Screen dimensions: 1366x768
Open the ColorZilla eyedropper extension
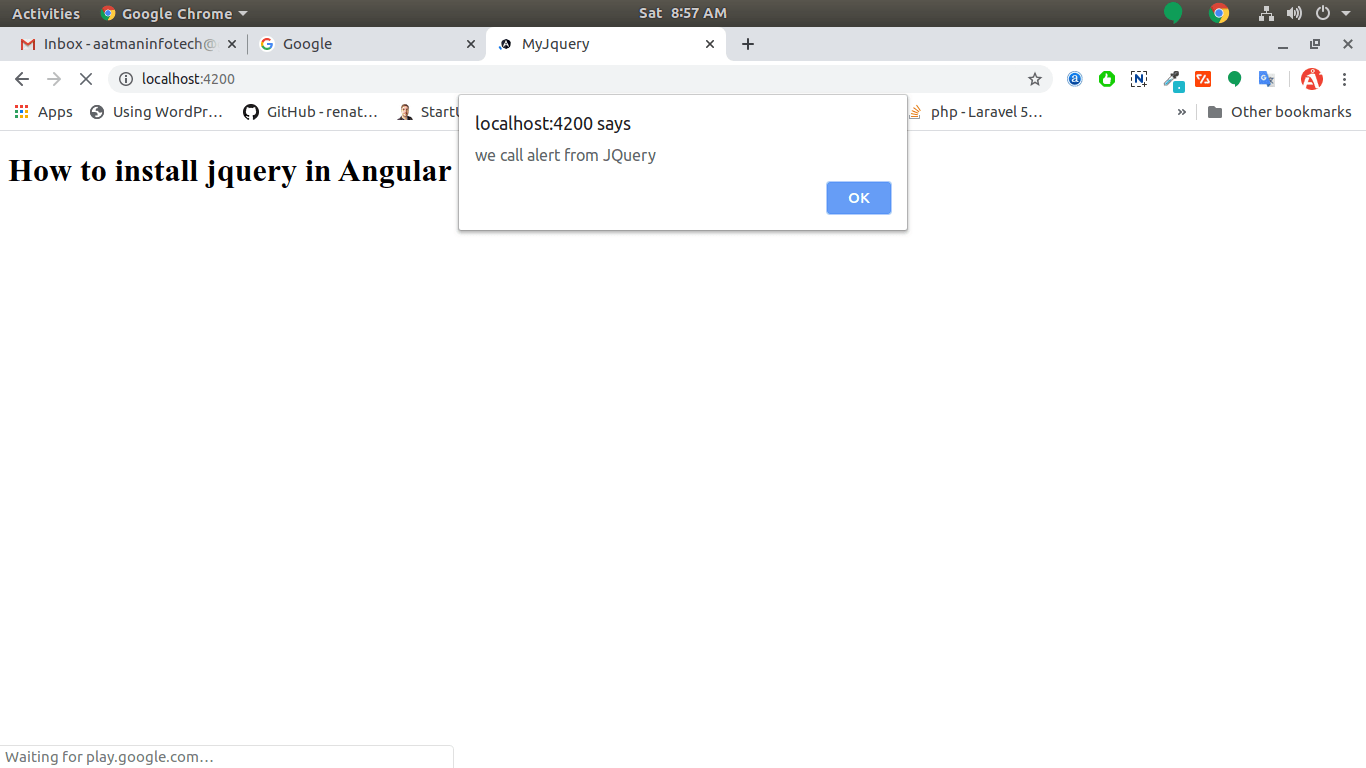1172,79
